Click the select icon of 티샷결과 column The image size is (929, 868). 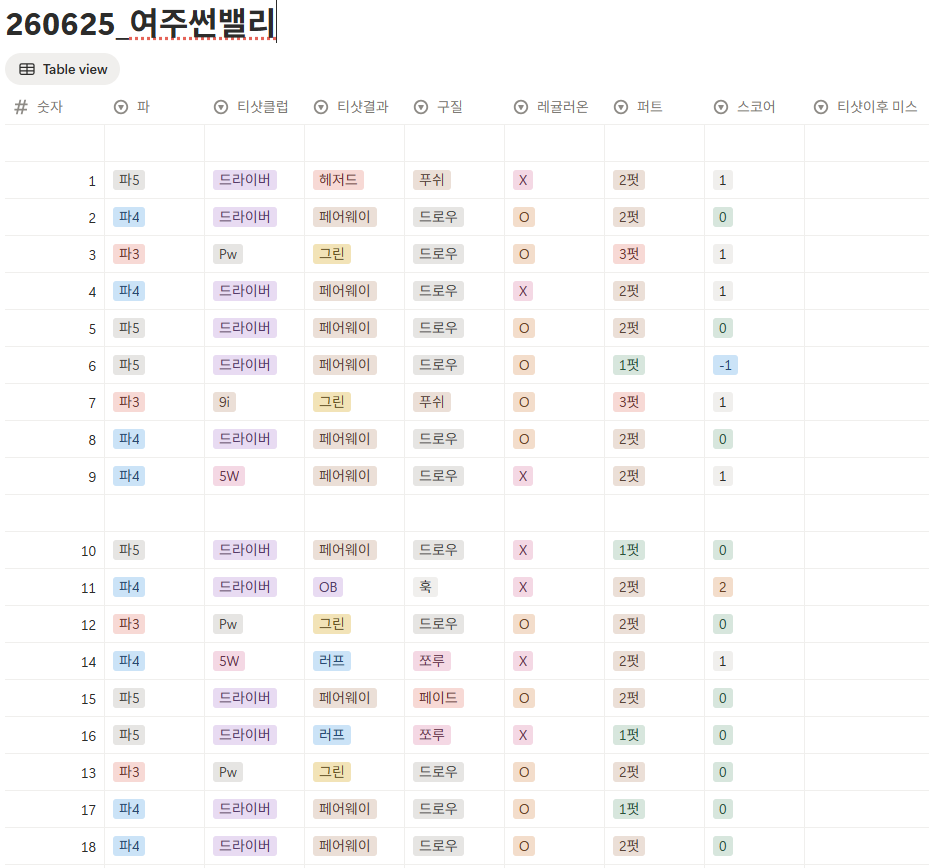pos(321,107)
